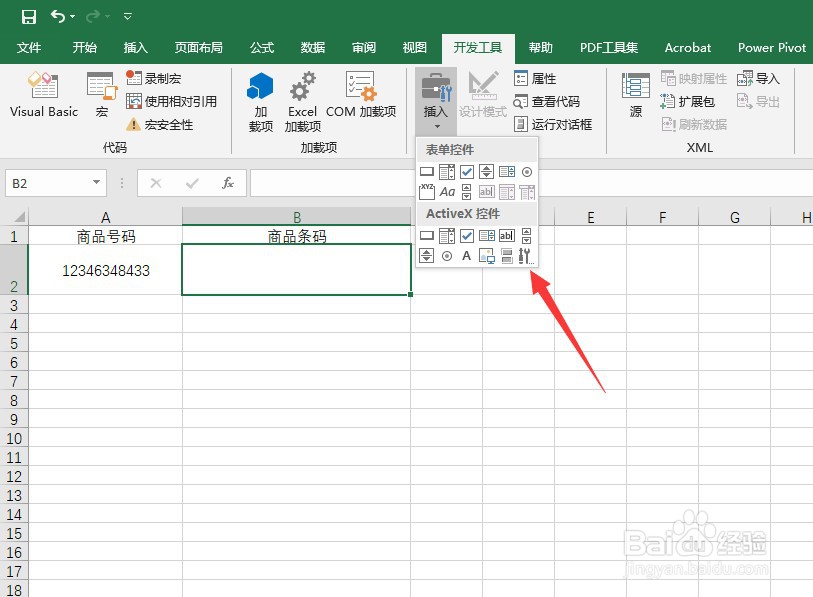Open the Name Box dropdown arrow
Image resolution: width=813 pixels, height=597 pixels.
click(x=96, y=183)
